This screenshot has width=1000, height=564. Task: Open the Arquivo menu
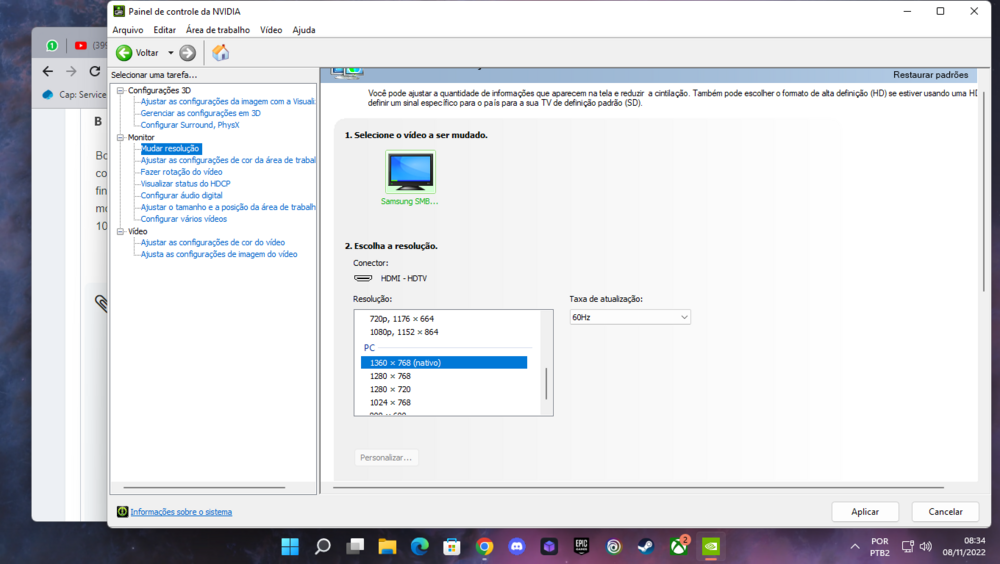128,30
